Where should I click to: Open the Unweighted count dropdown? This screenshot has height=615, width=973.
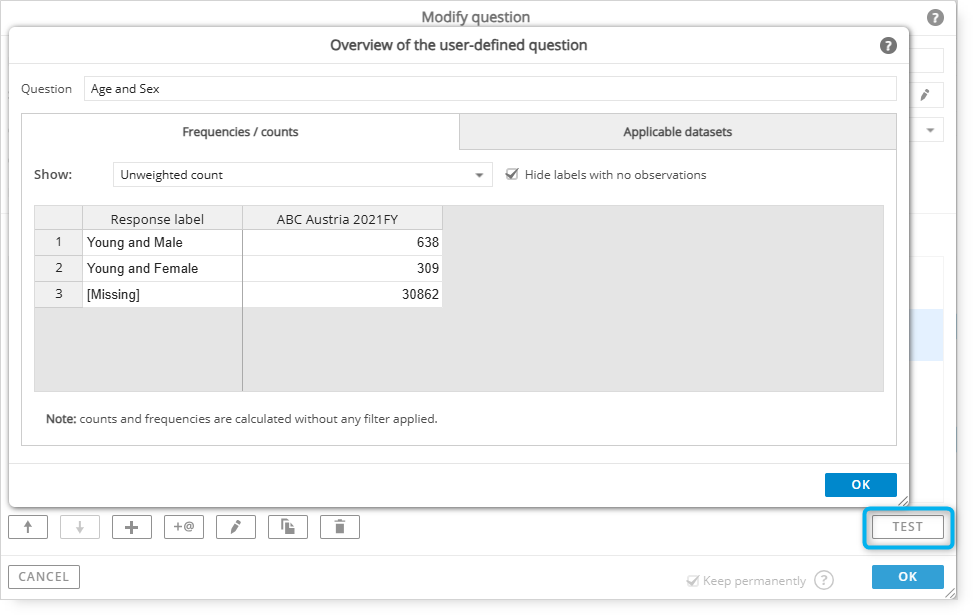[x=303, y=175]
